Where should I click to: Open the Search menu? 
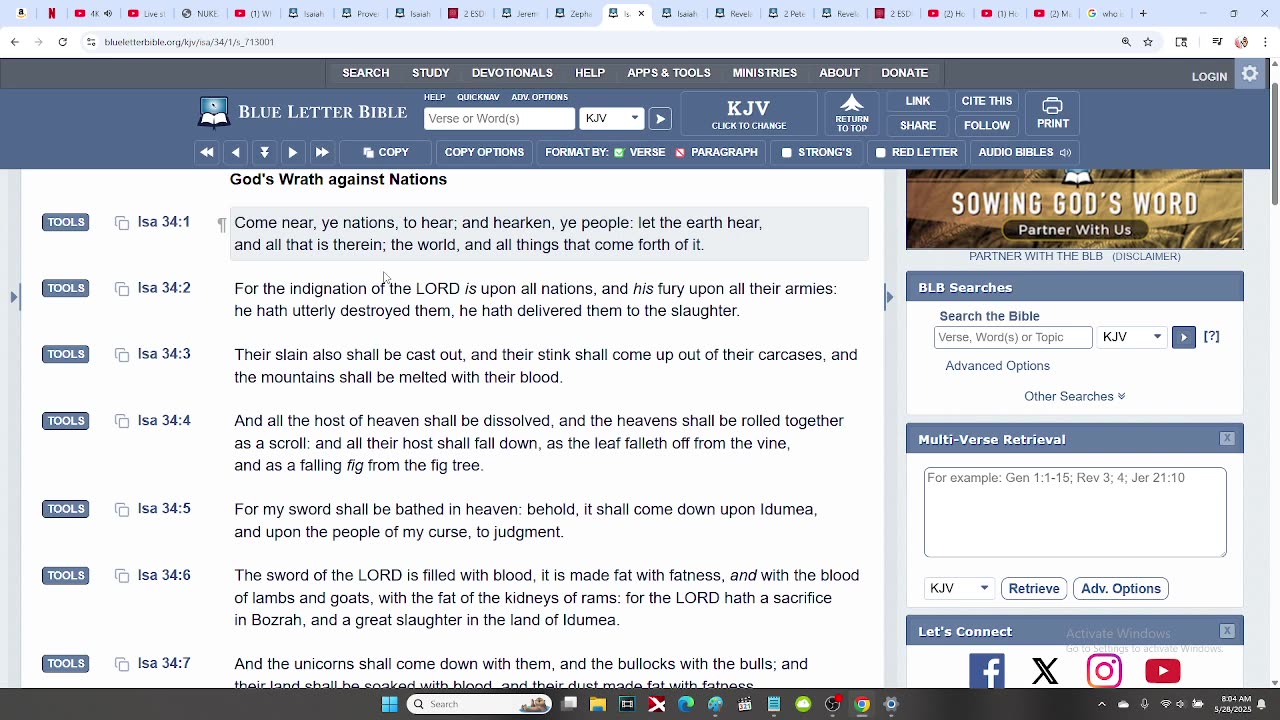[x=366, y=73]
